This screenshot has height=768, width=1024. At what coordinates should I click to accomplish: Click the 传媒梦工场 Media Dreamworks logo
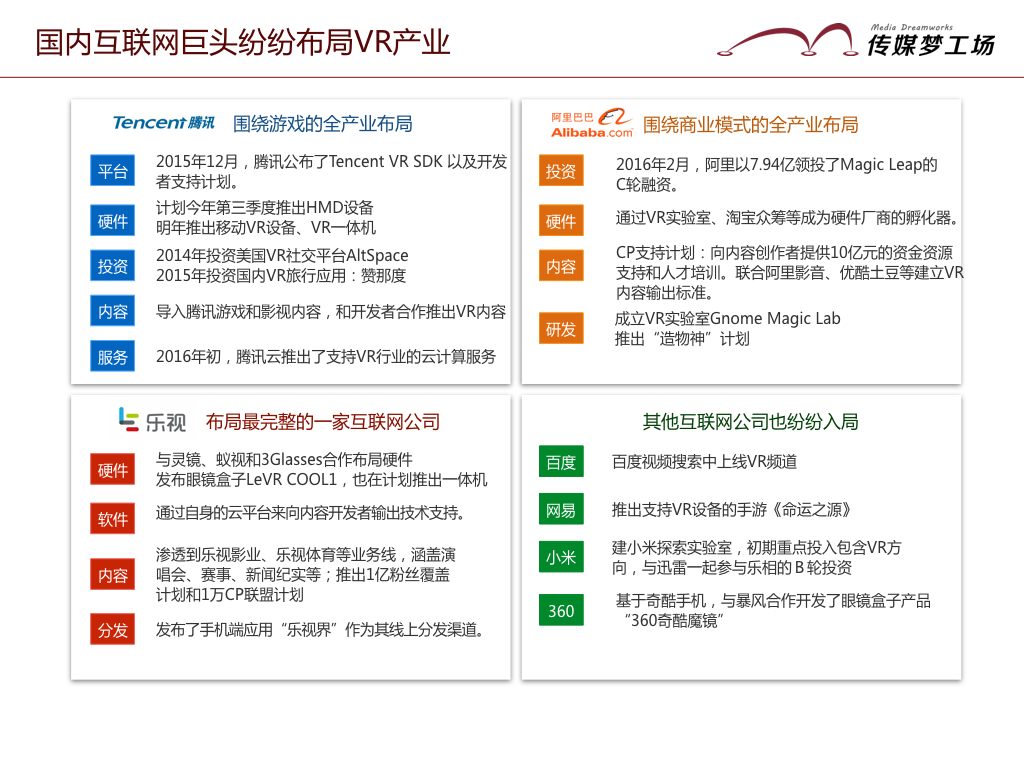[x=856, y=41]
